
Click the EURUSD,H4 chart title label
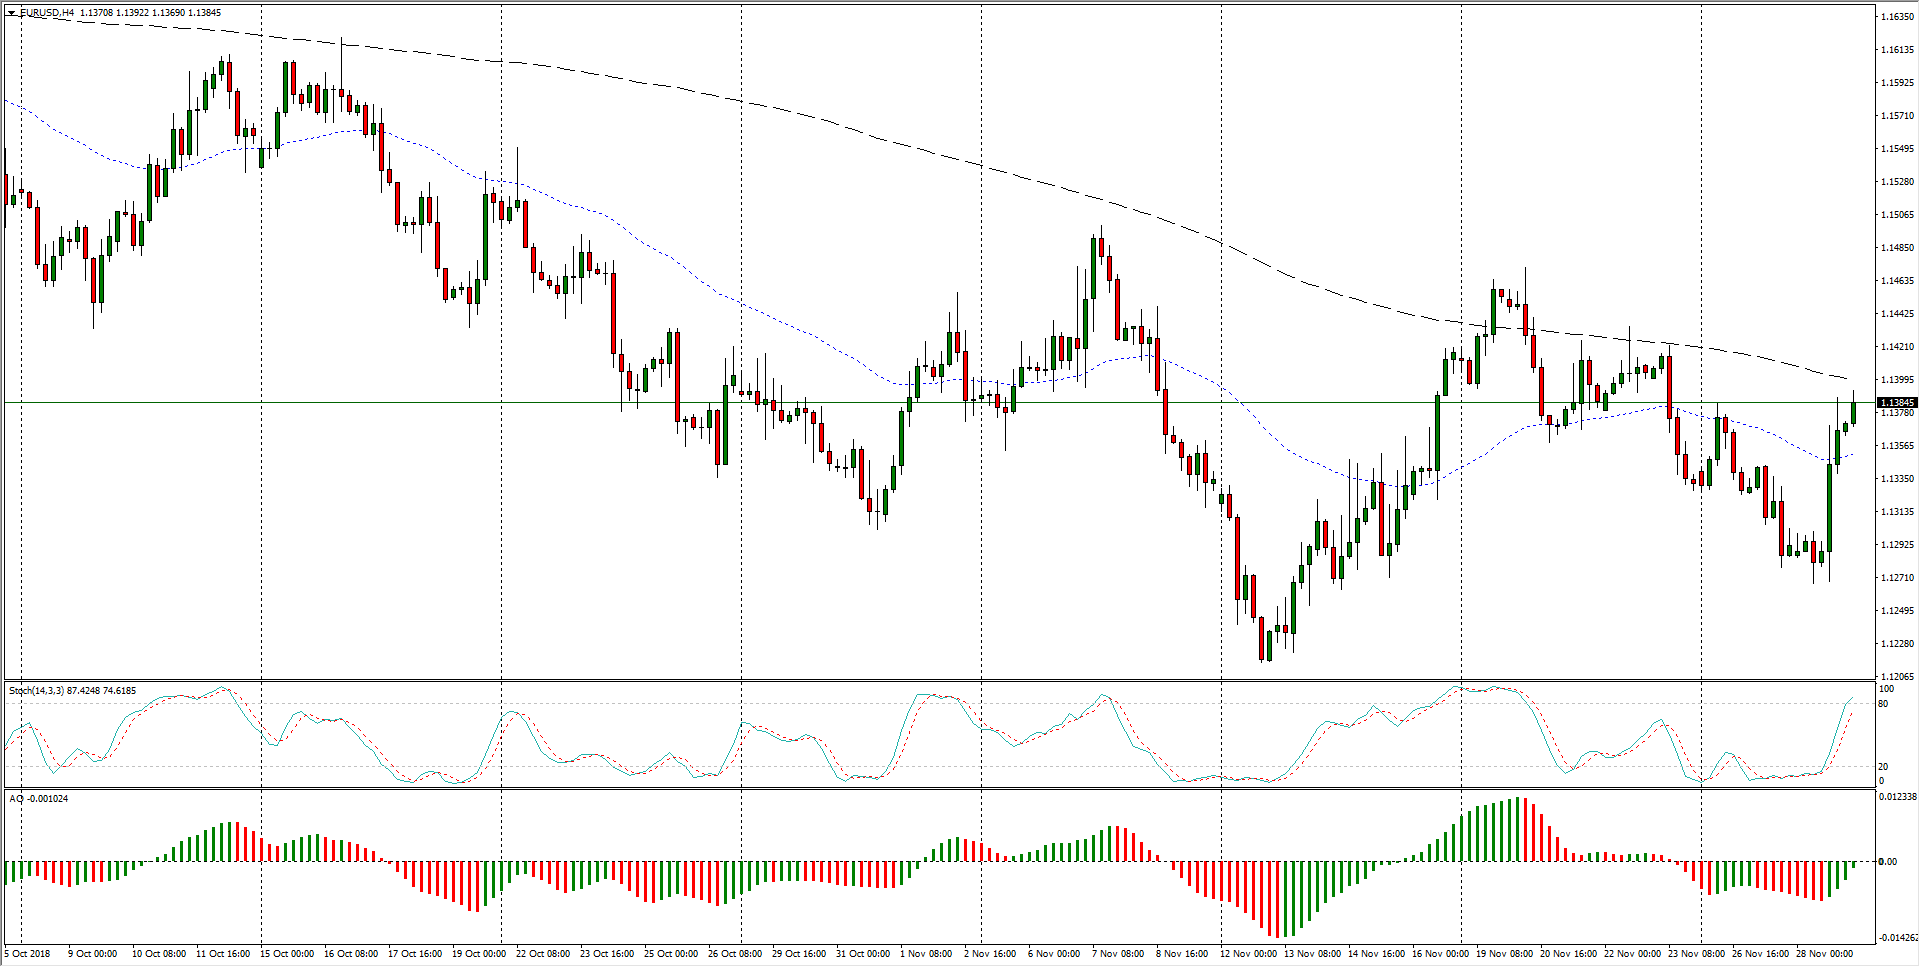tap(47, 13)
